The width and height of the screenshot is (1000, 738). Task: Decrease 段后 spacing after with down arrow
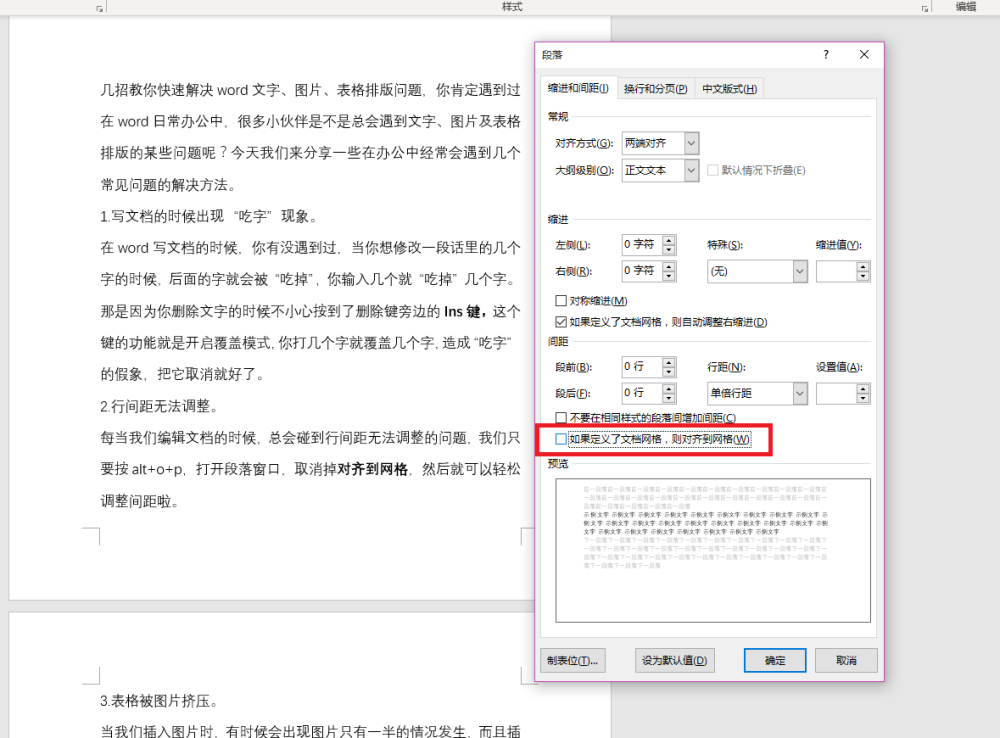coord(668,398)
